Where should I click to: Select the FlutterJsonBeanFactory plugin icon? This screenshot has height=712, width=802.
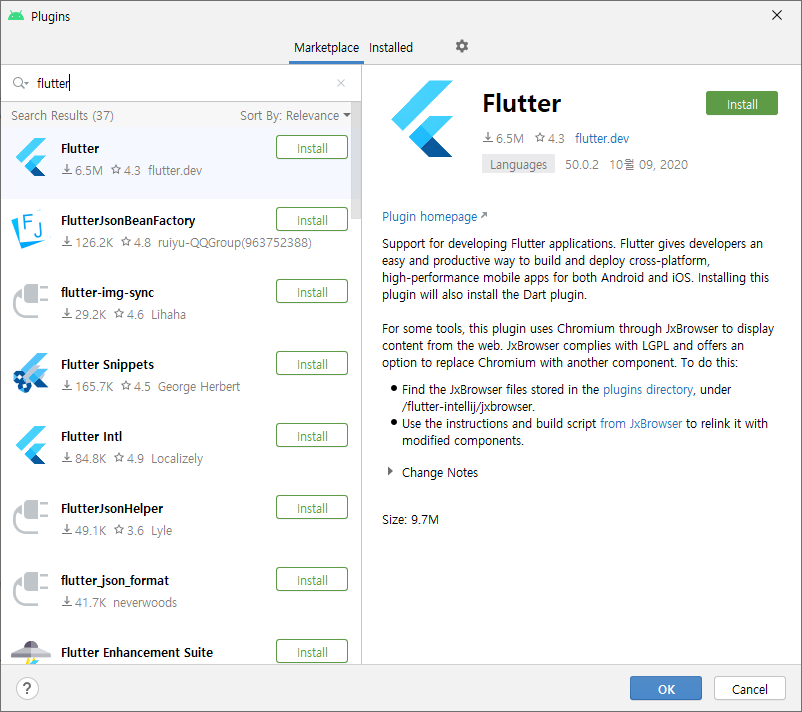30,230
